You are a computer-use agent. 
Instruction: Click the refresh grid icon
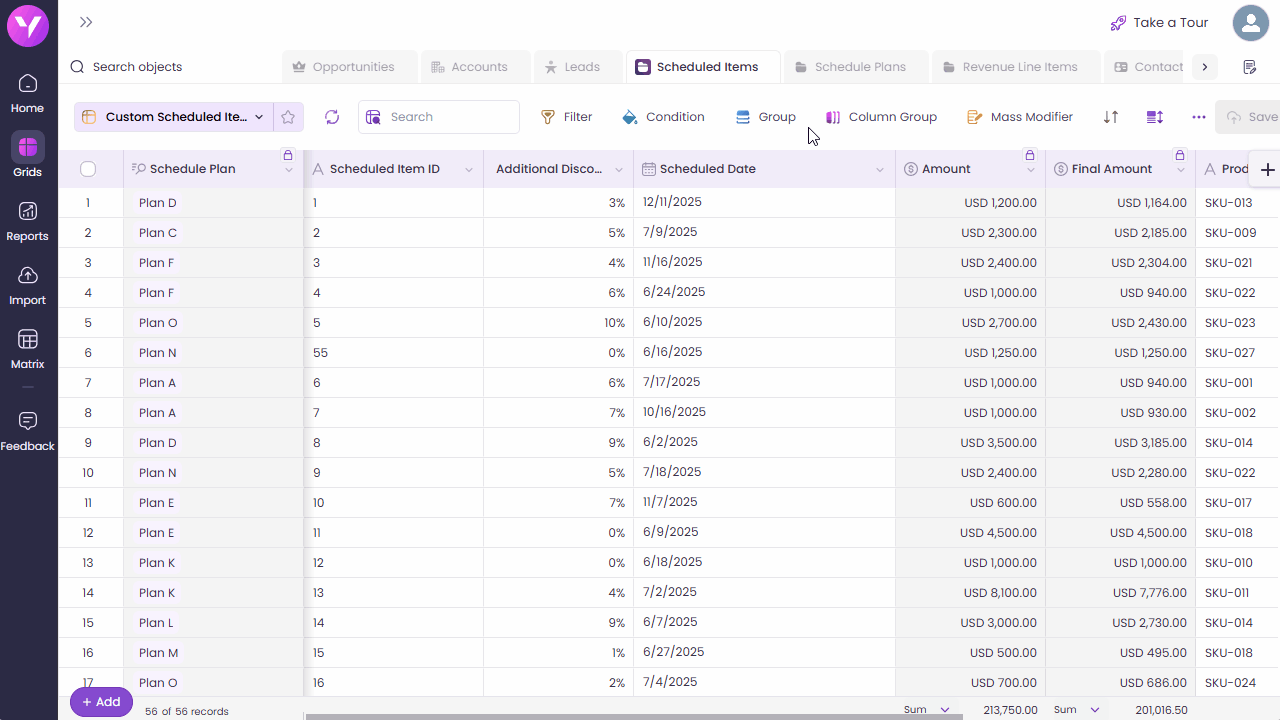(332, 117)
